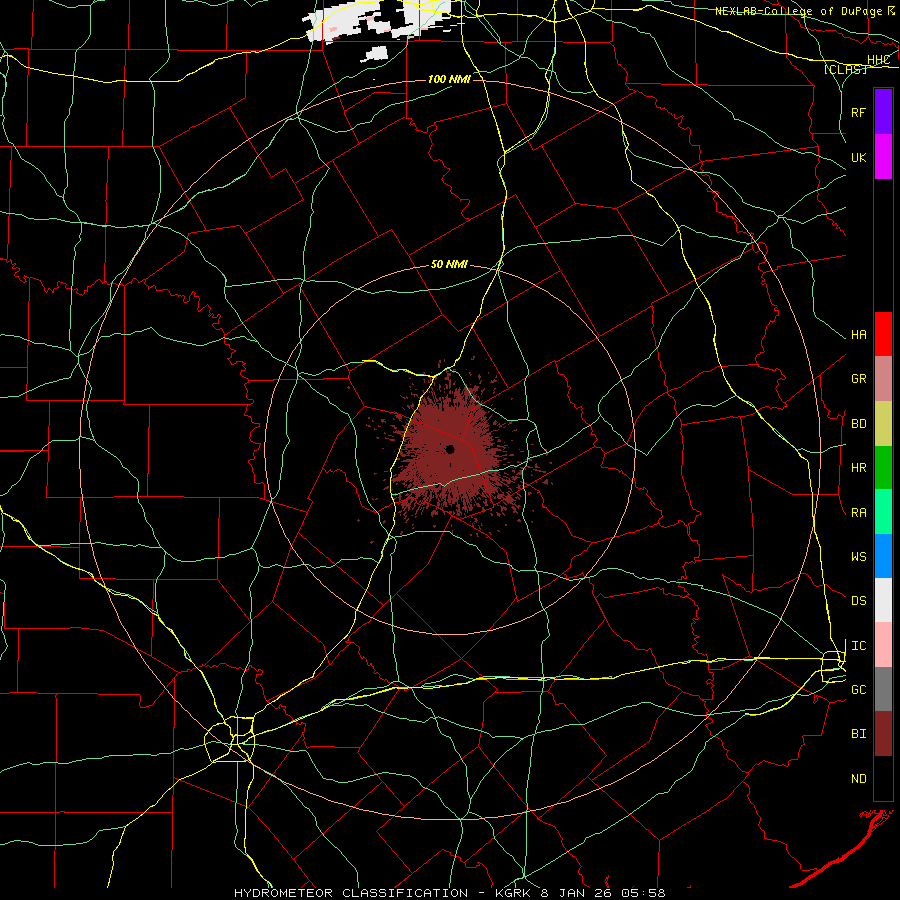This screenshot has width=900, height=900.
Task: Click the BD legend label
Action: [x=858, y=424]
